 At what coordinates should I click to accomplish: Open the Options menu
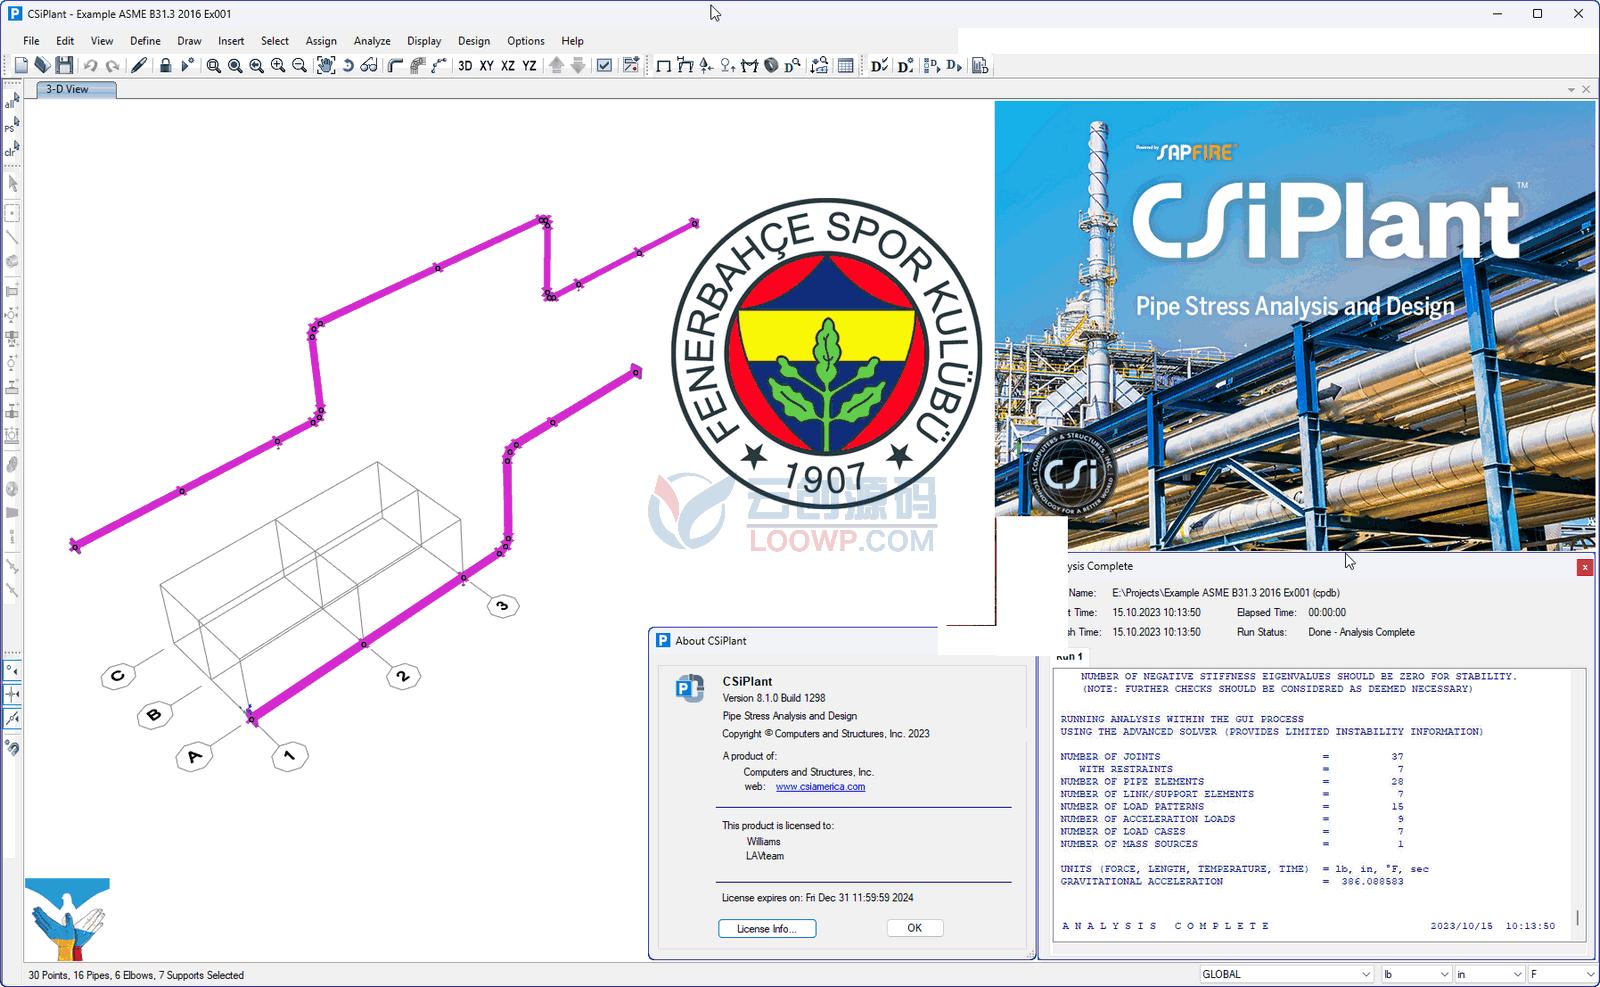coord(526,41)
